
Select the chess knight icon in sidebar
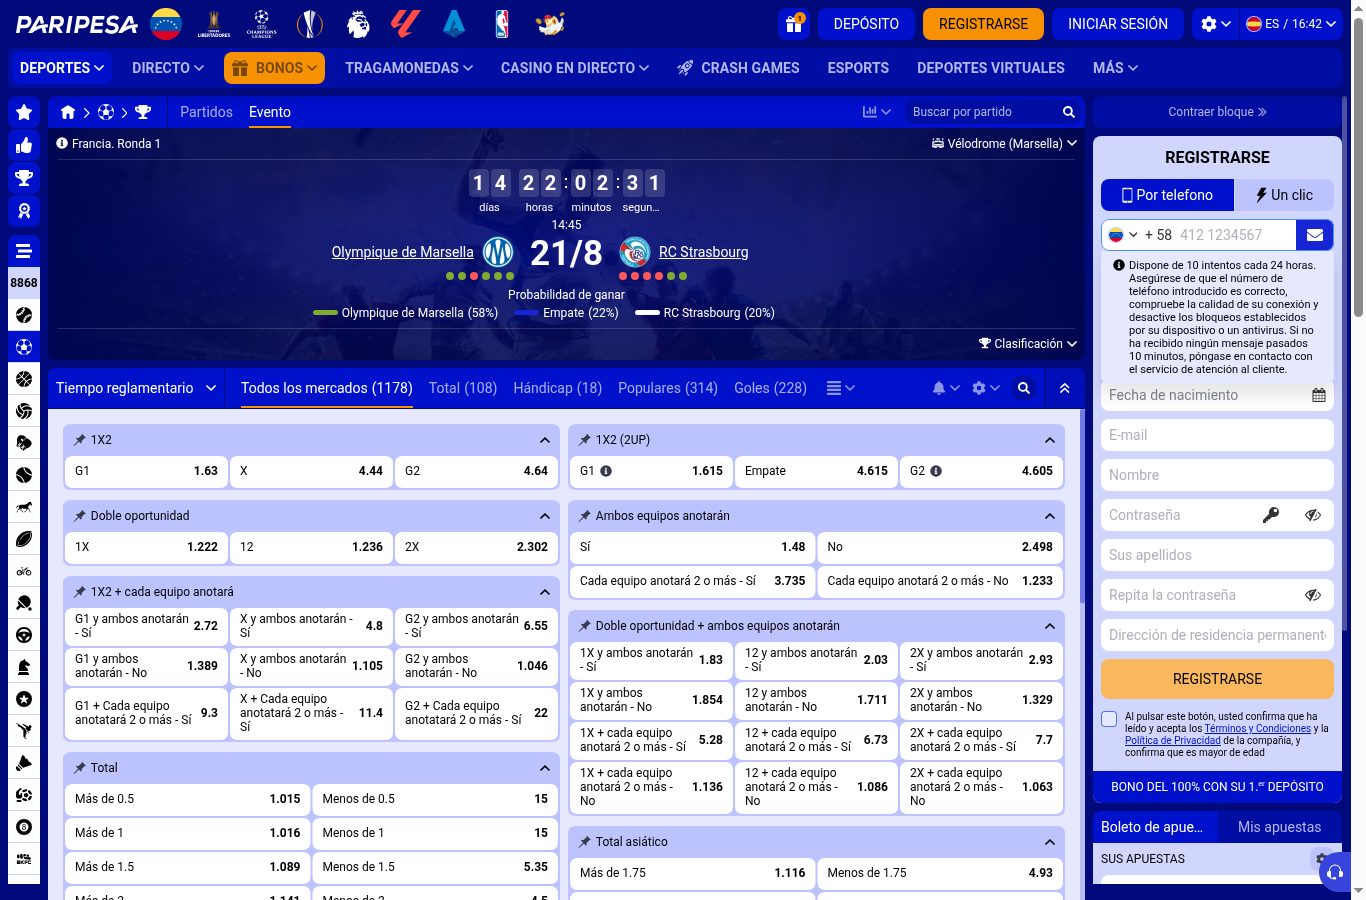pos(24,667)
